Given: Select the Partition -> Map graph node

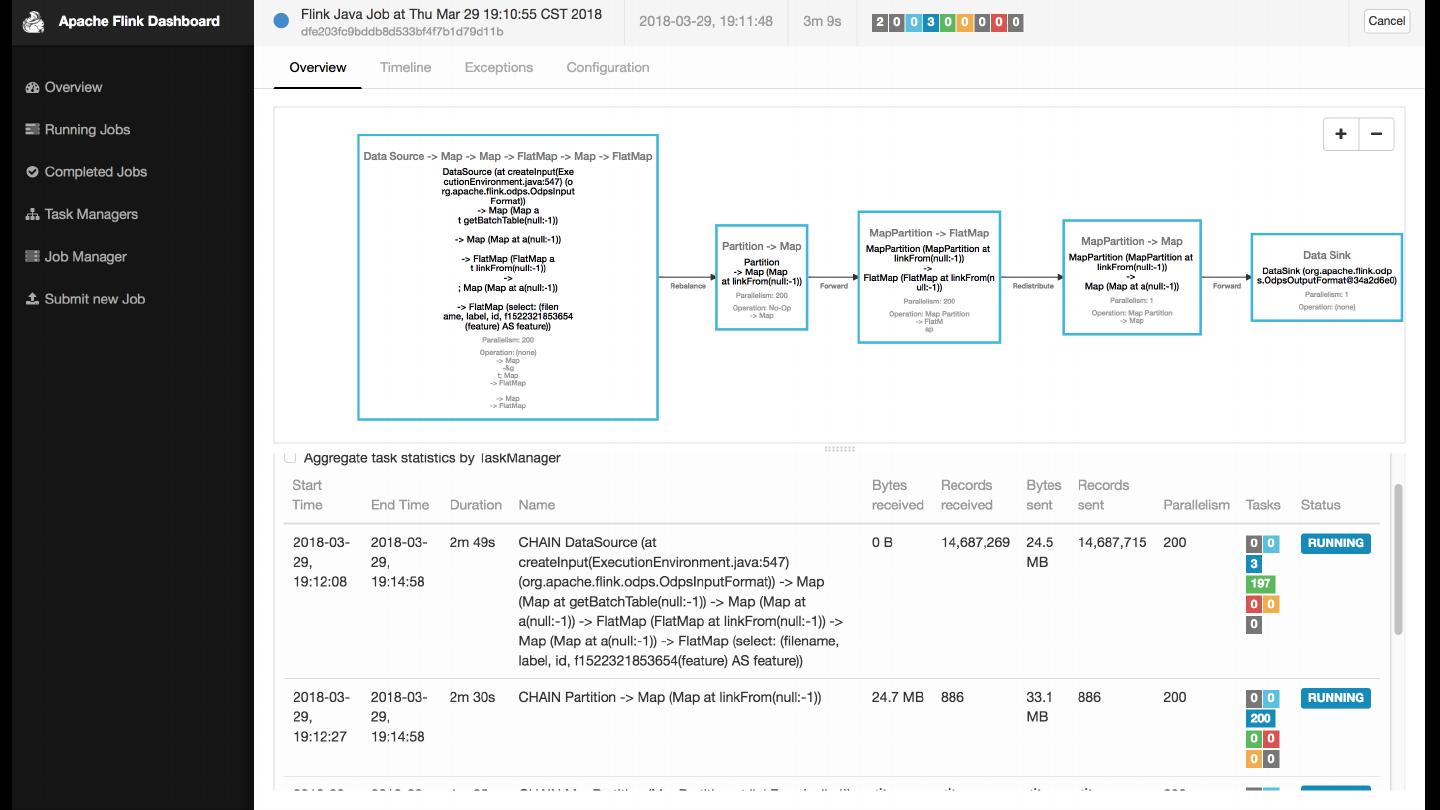Looking at the screenshot, I should pyautogui.click(x=762, y=277).
